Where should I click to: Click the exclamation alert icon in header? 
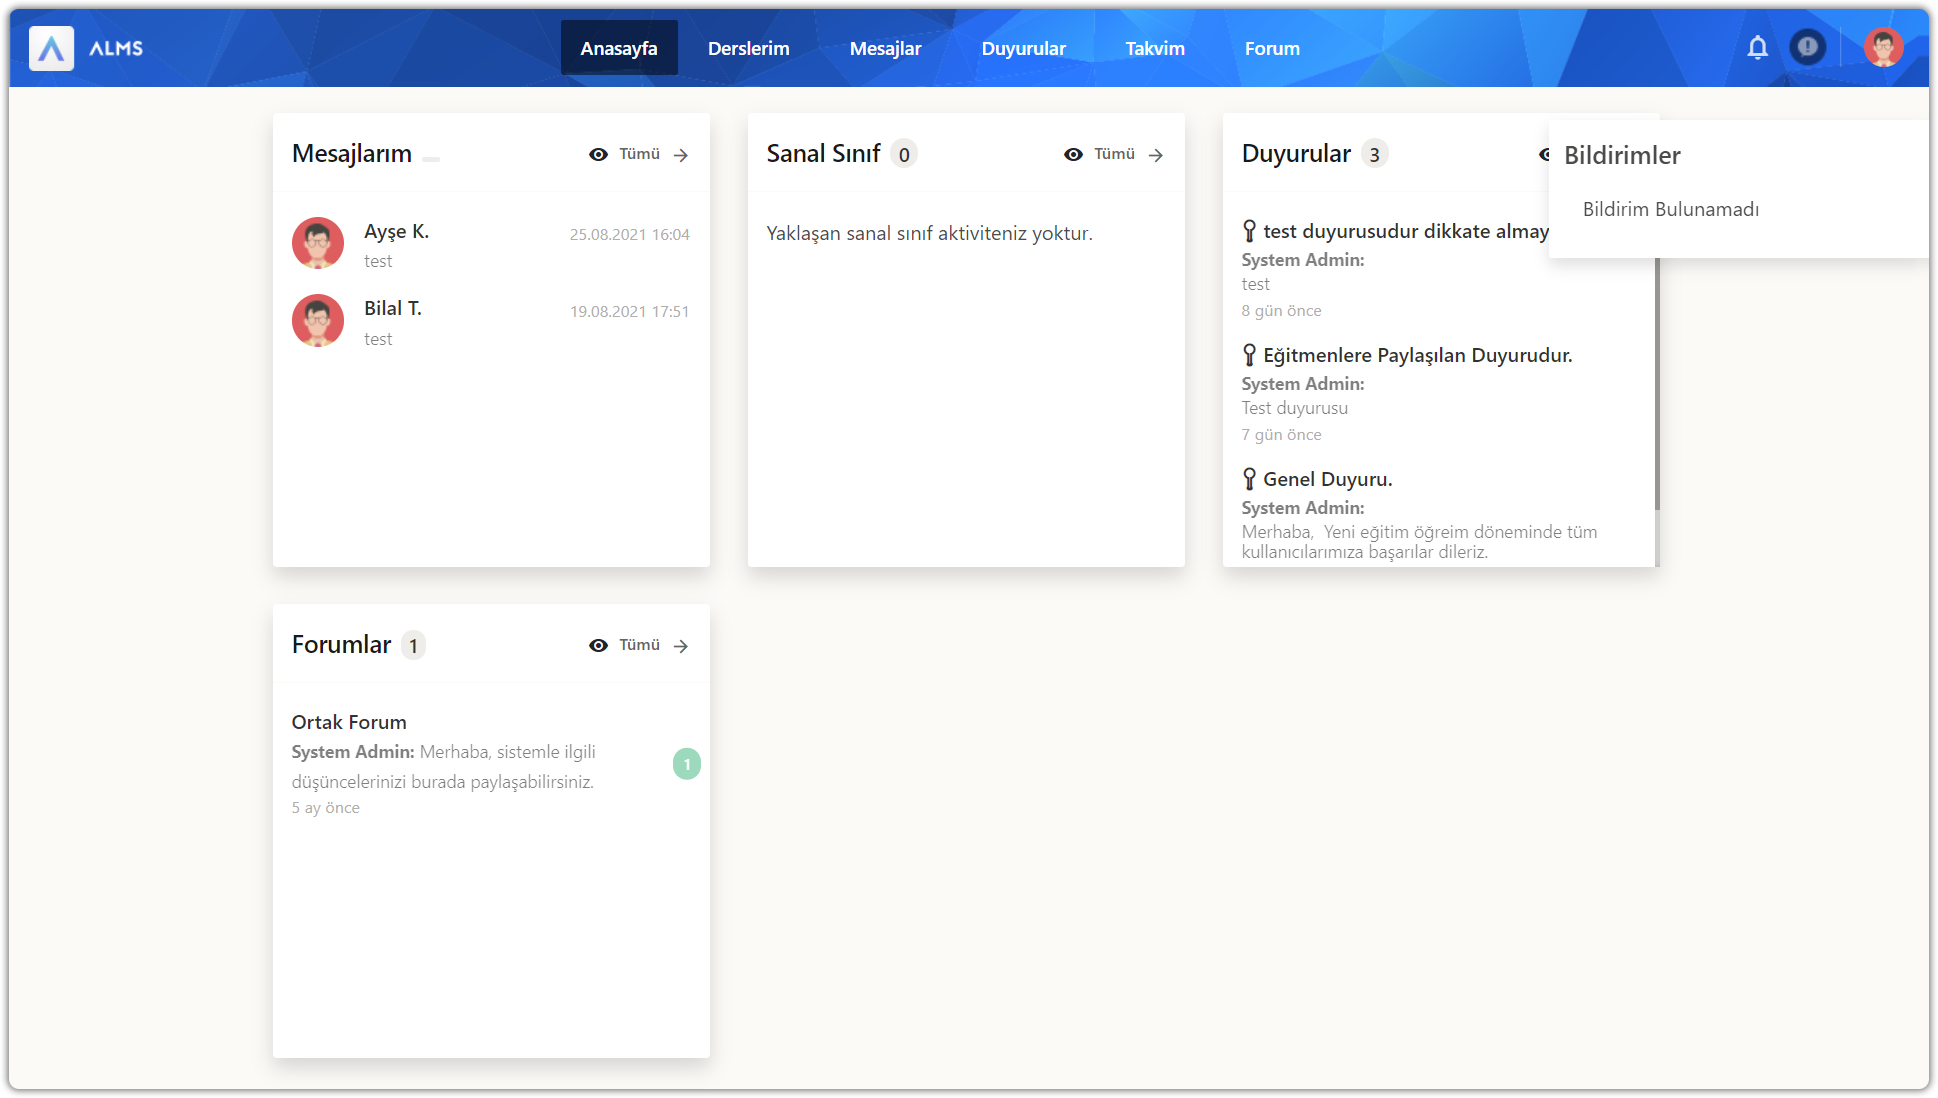point(1807,47)
